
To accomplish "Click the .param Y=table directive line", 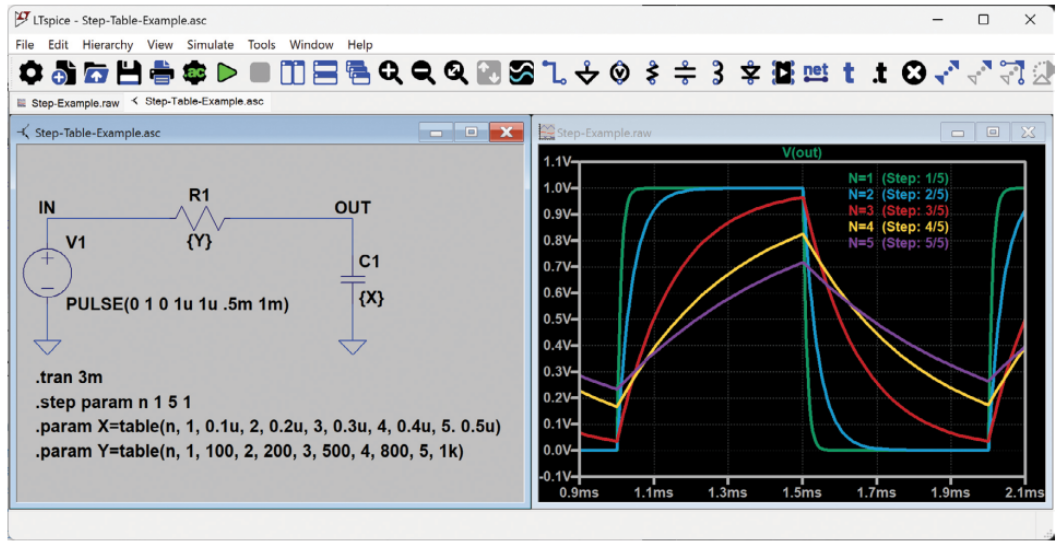I will coord(250,453).
